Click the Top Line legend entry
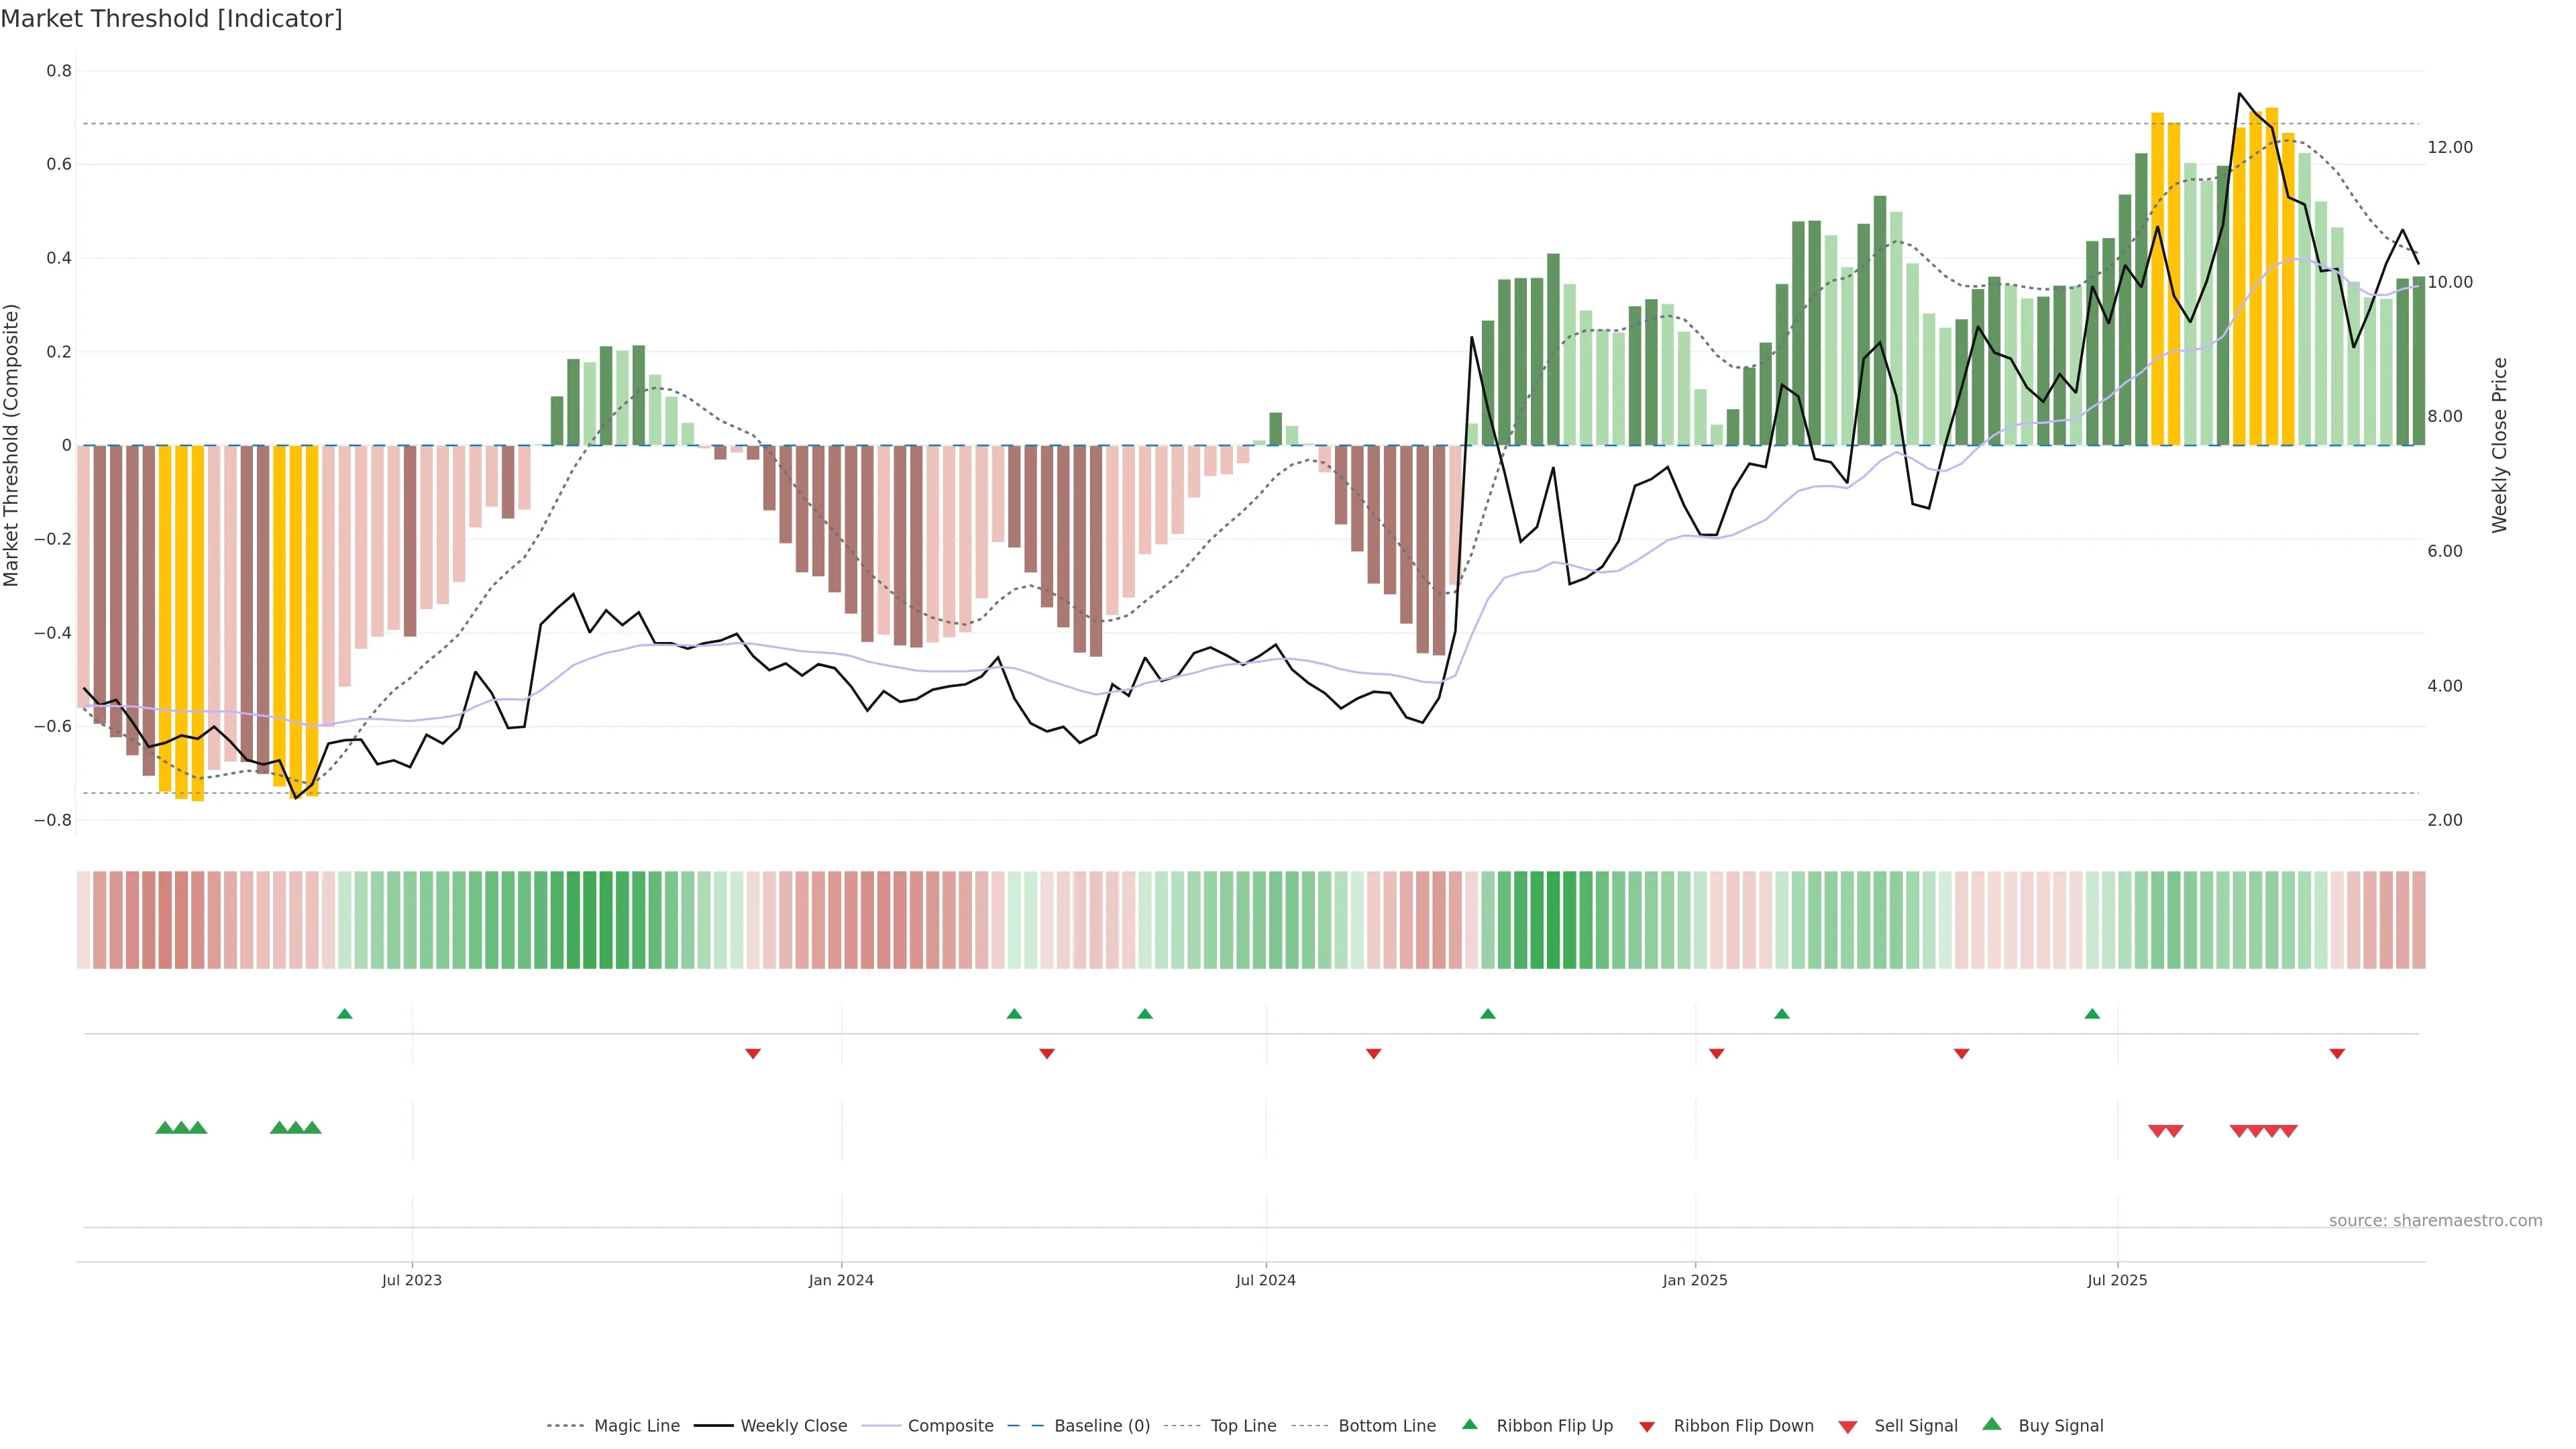The width and height of the screenshot is (2576, 1449). (x=1243, y=1425)
